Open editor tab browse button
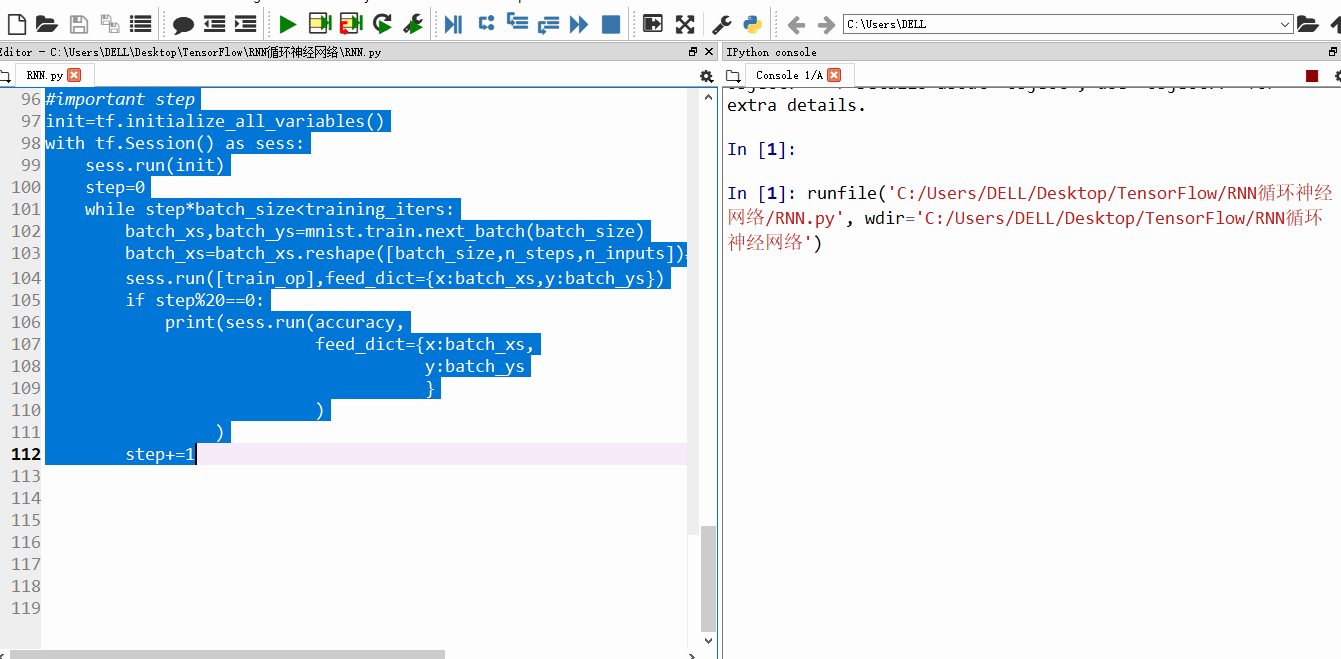This screenshot has width=1341, height=659. [5, 76]
